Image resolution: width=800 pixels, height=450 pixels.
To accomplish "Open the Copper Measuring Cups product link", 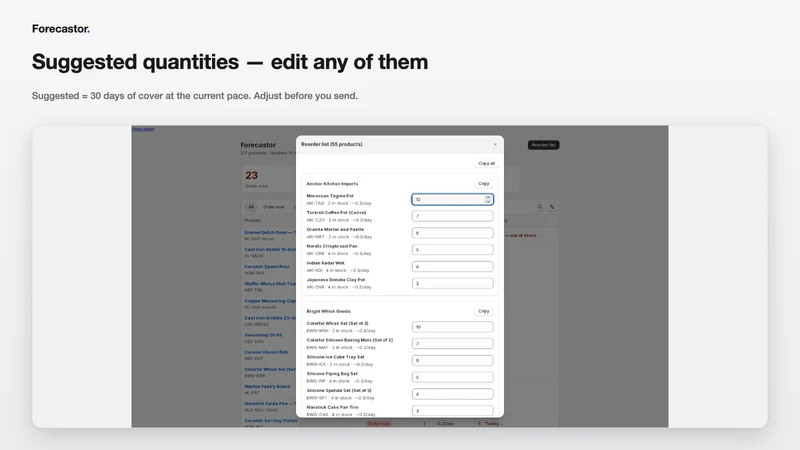I will (x=270, y=301).
